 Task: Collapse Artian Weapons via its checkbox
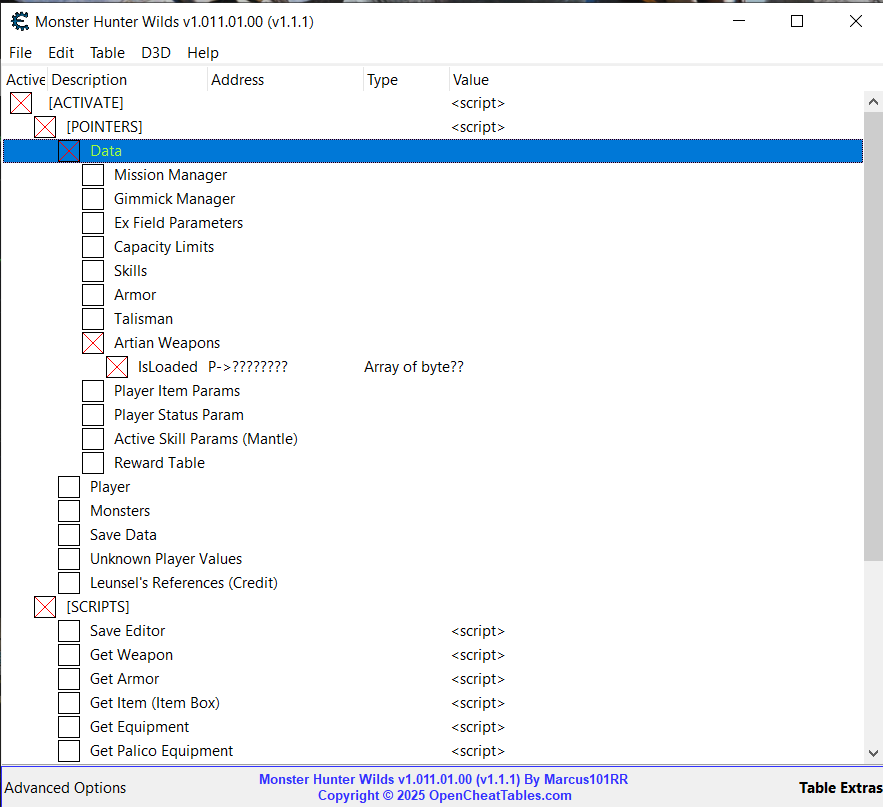tap(93, 343)
